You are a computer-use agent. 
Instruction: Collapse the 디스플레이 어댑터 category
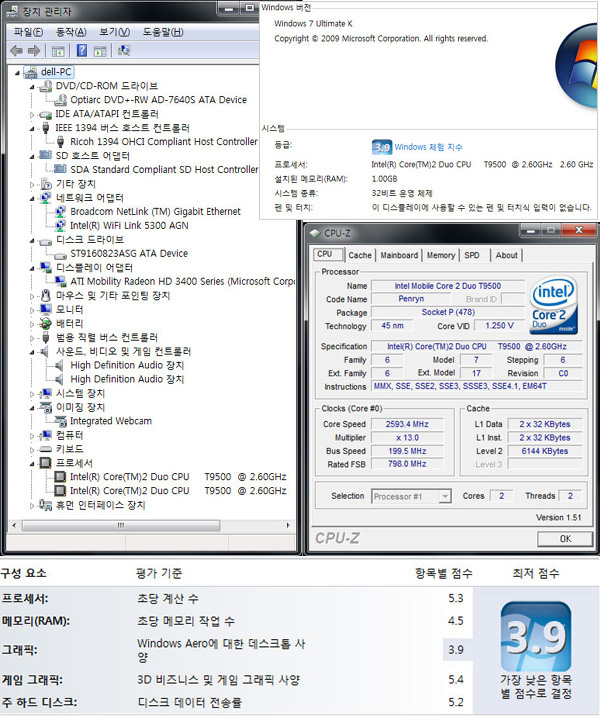(32, 268)
